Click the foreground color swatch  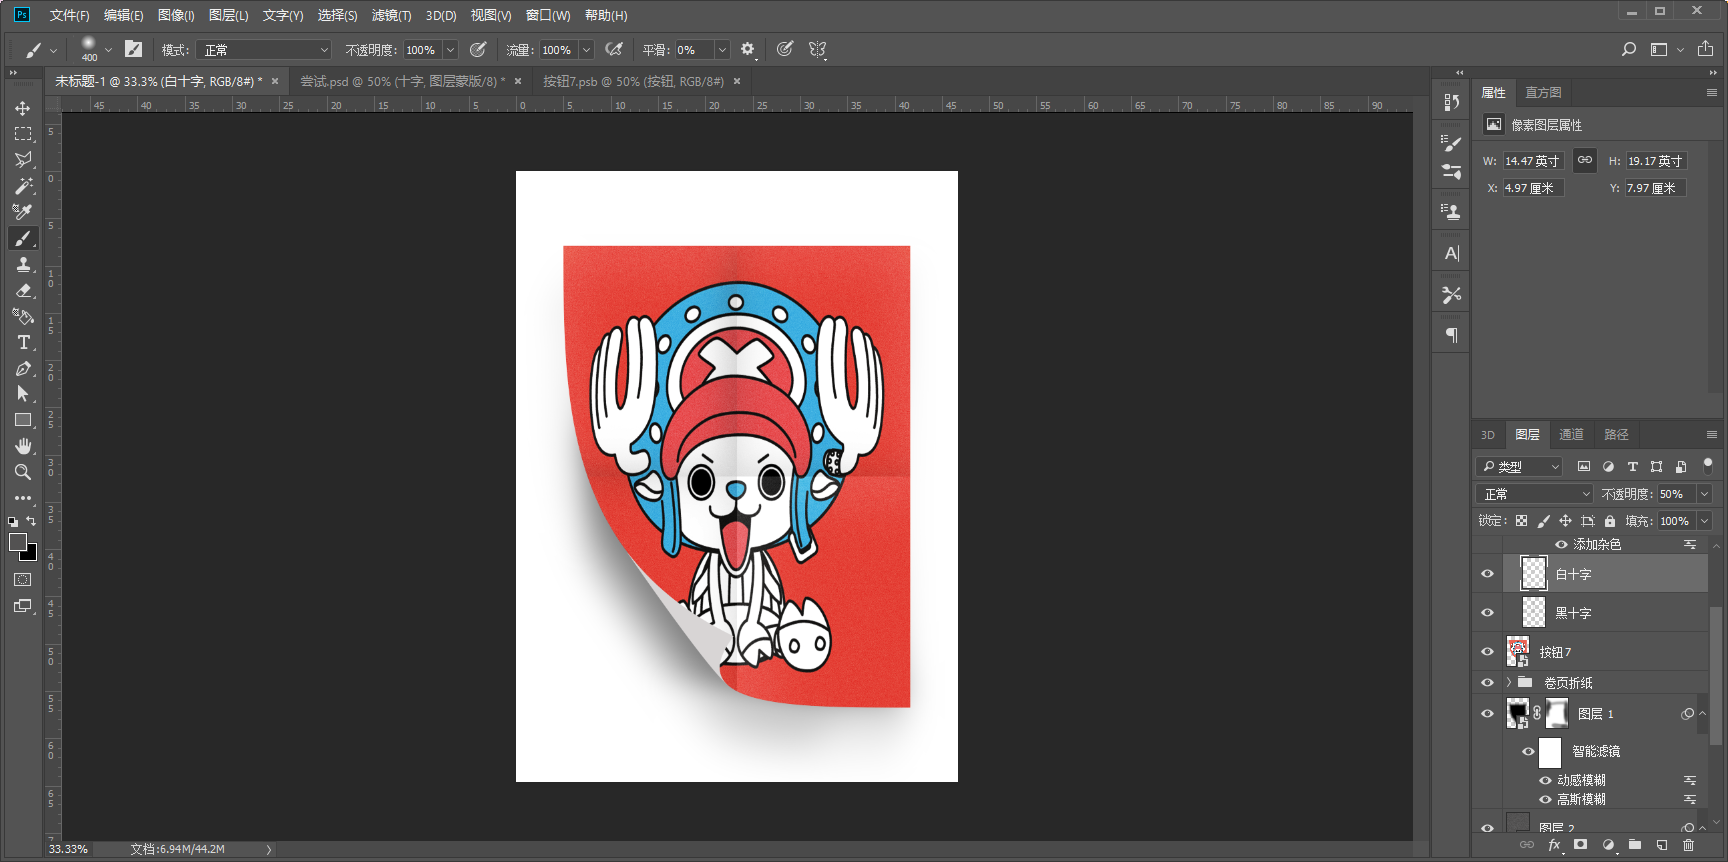pyautogui.click(x=18, y=542)
